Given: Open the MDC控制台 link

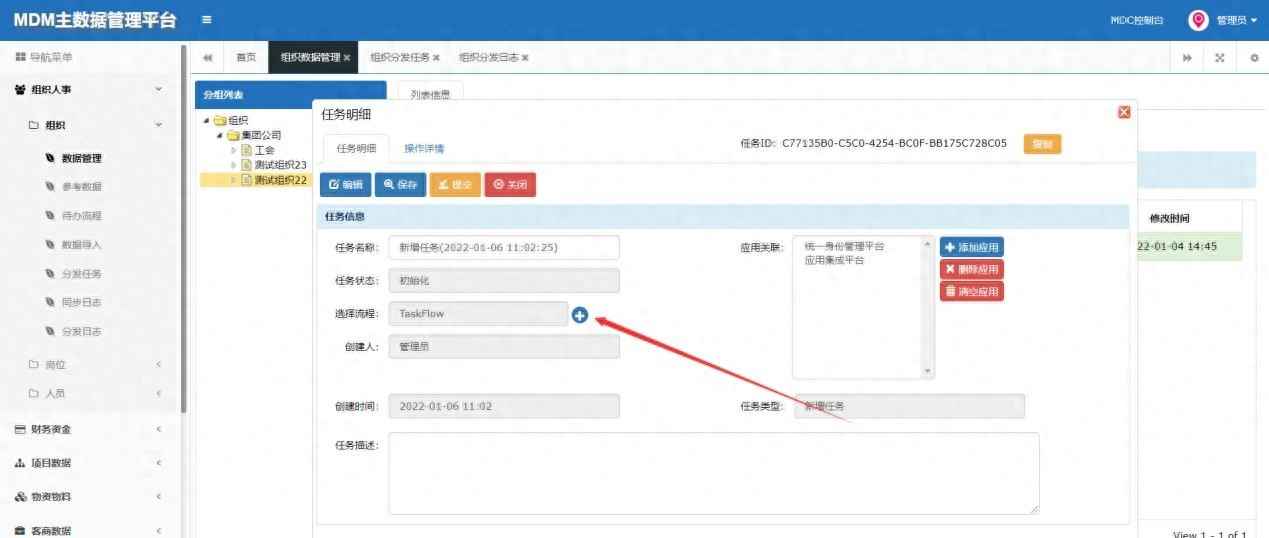Looking at the screenshot, I should 1137,21.
